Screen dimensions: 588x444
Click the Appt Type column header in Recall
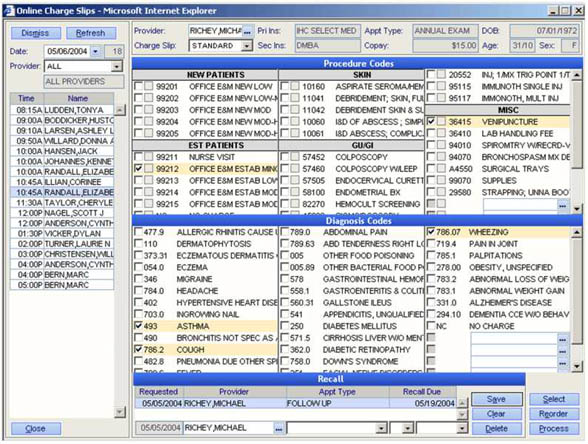click(x=338, y=392)
